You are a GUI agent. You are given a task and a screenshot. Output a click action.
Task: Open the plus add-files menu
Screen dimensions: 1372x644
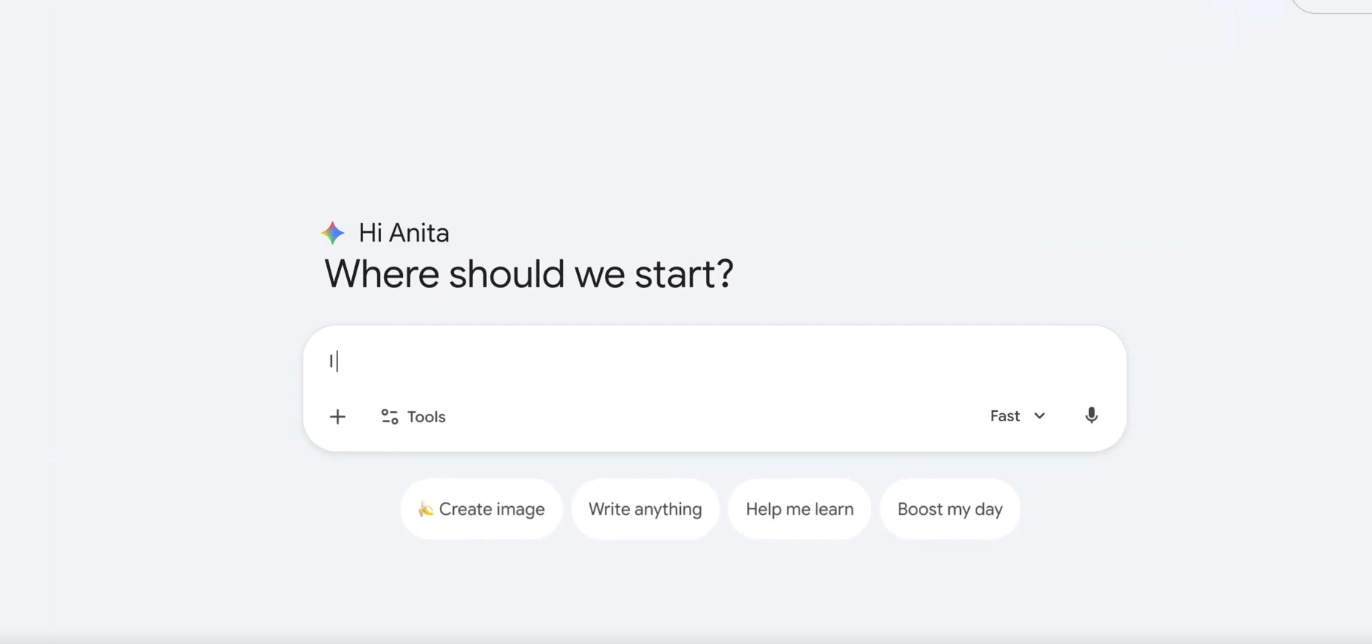tap(338, 417)
